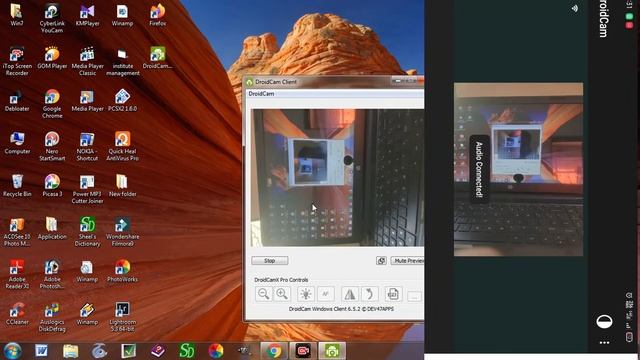Trigger autofocus with the AF button

click(x=325, y=294)
